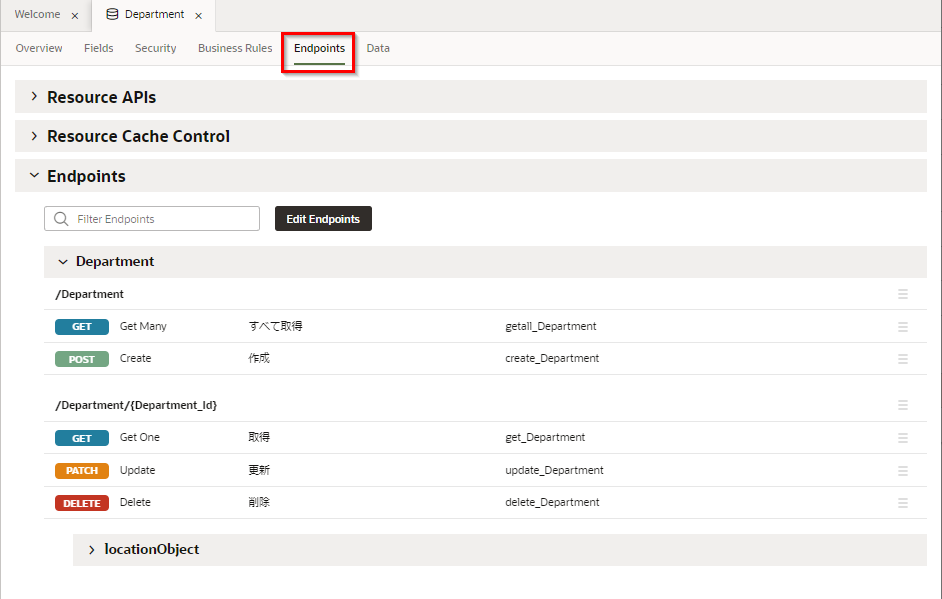Open menu icon for /Department/{Department_Id} row
Image resolution: width=942 pixels, height=599 pixels.
[x=902, y=405]
